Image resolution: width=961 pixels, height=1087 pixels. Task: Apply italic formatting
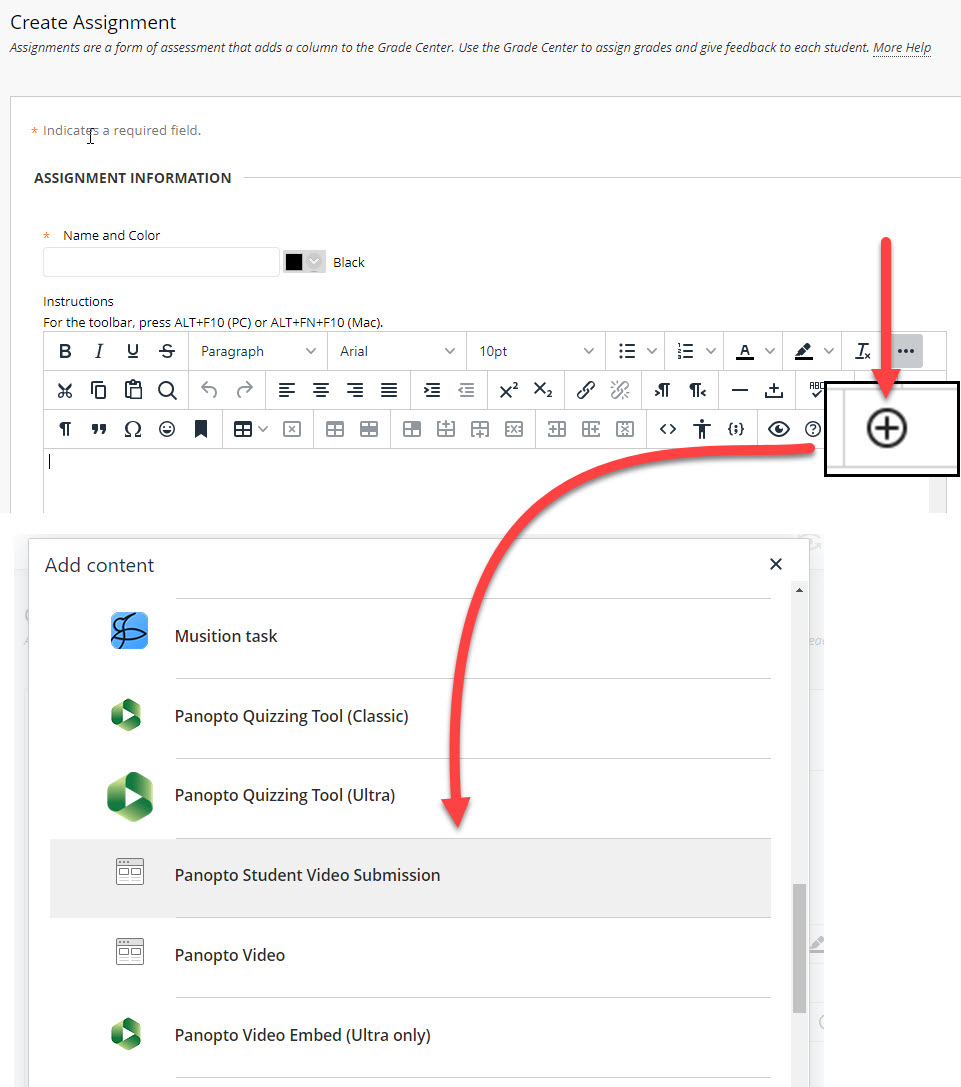pos(99,351)
